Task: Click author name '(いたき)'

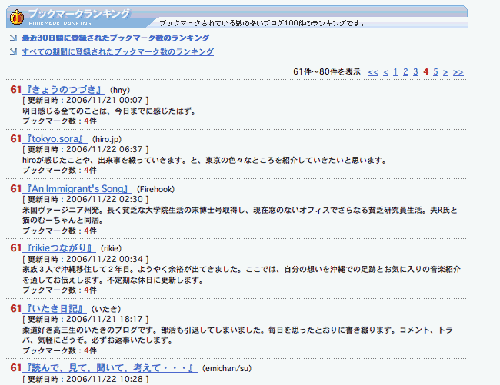Action: (106, 309)
